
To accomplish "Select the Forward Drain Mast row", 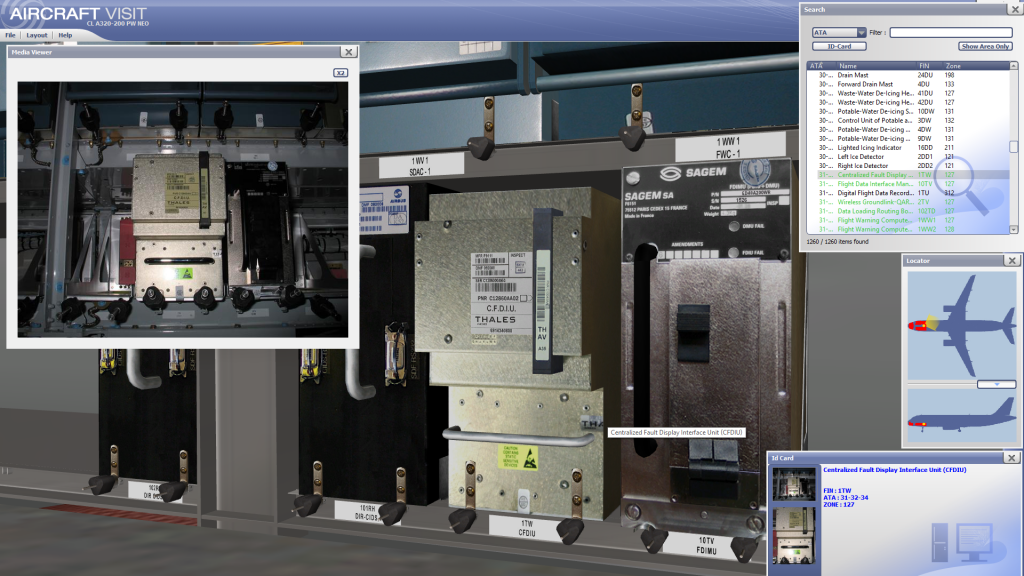I will coord(908,84).
